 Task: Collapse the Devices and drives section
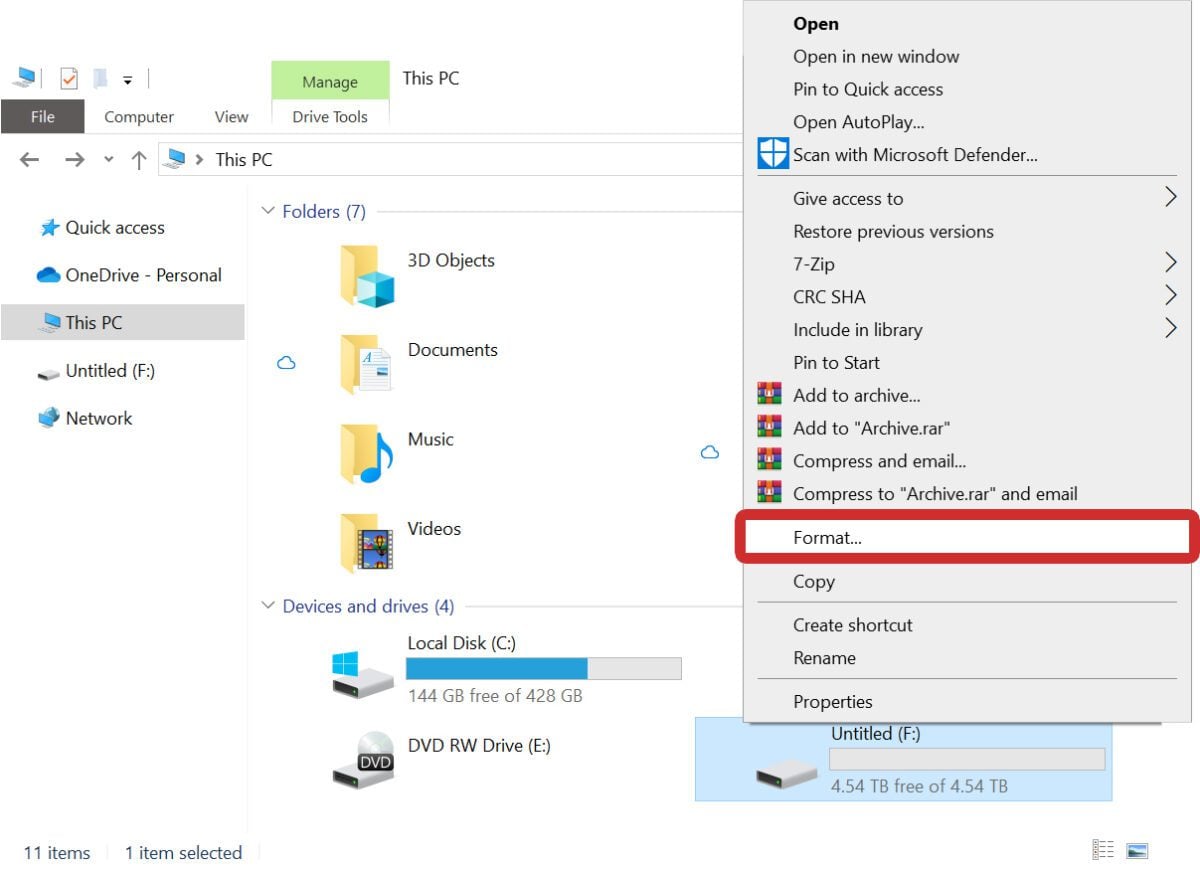[268, 605]
